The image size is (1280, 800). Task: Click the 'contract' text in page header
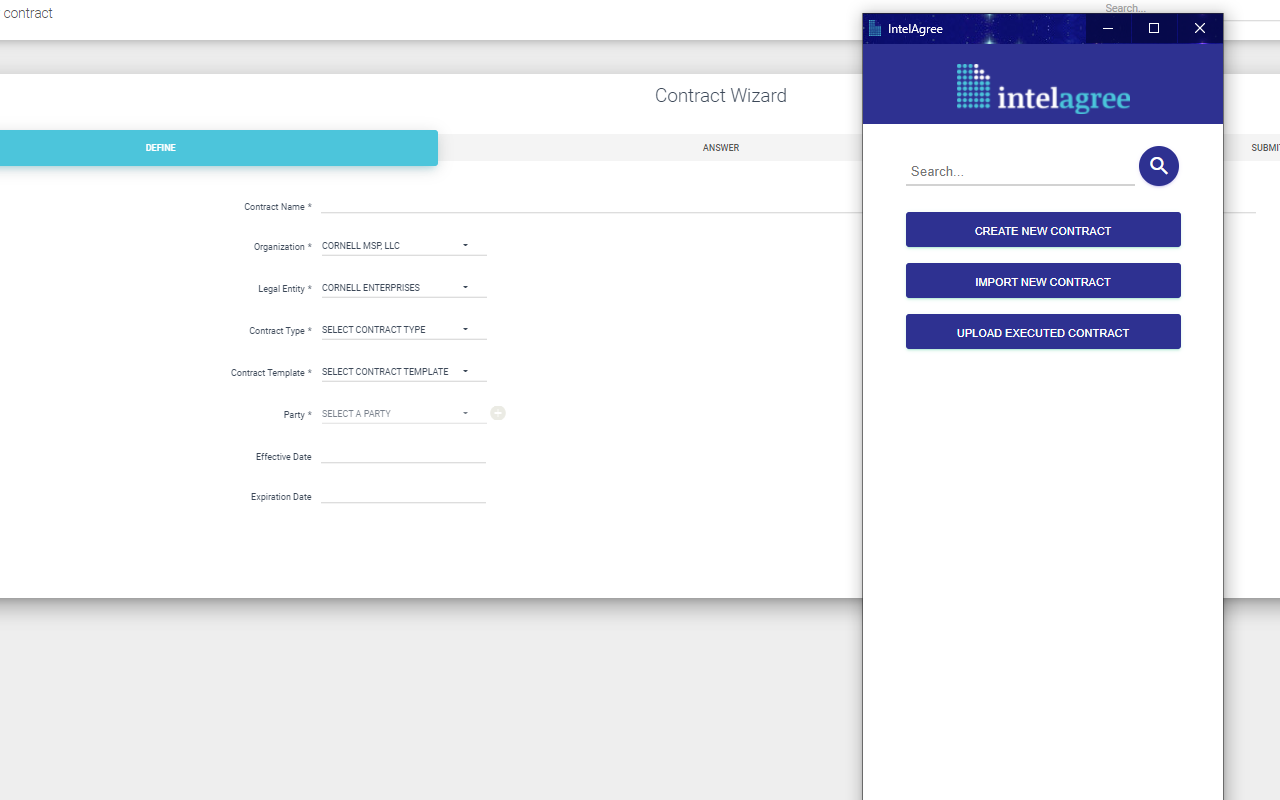click(28, 13)
